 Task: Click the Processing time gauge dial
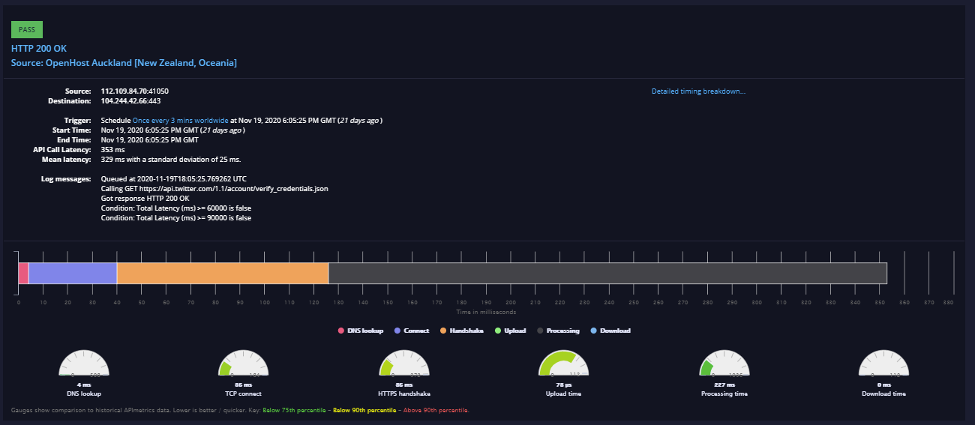pyautogui.click(x=724, y=363)
